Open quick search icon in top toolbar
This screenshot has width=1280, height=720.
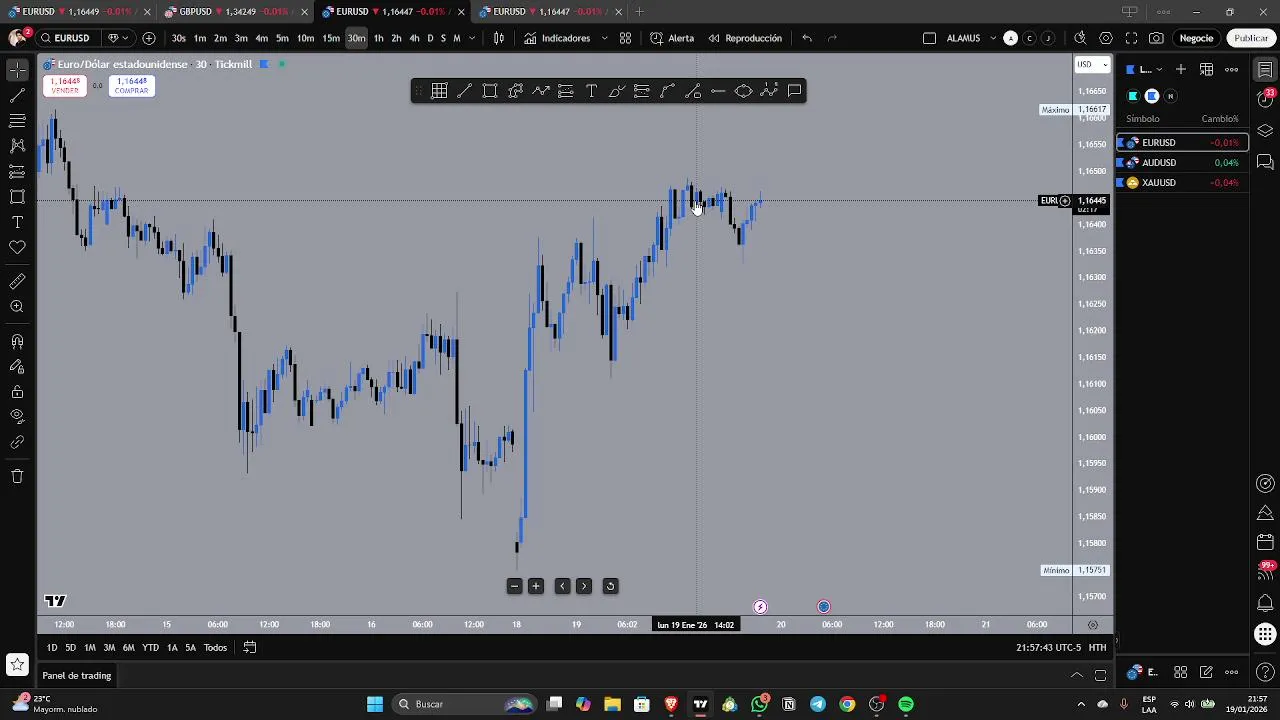[1080, 38]
